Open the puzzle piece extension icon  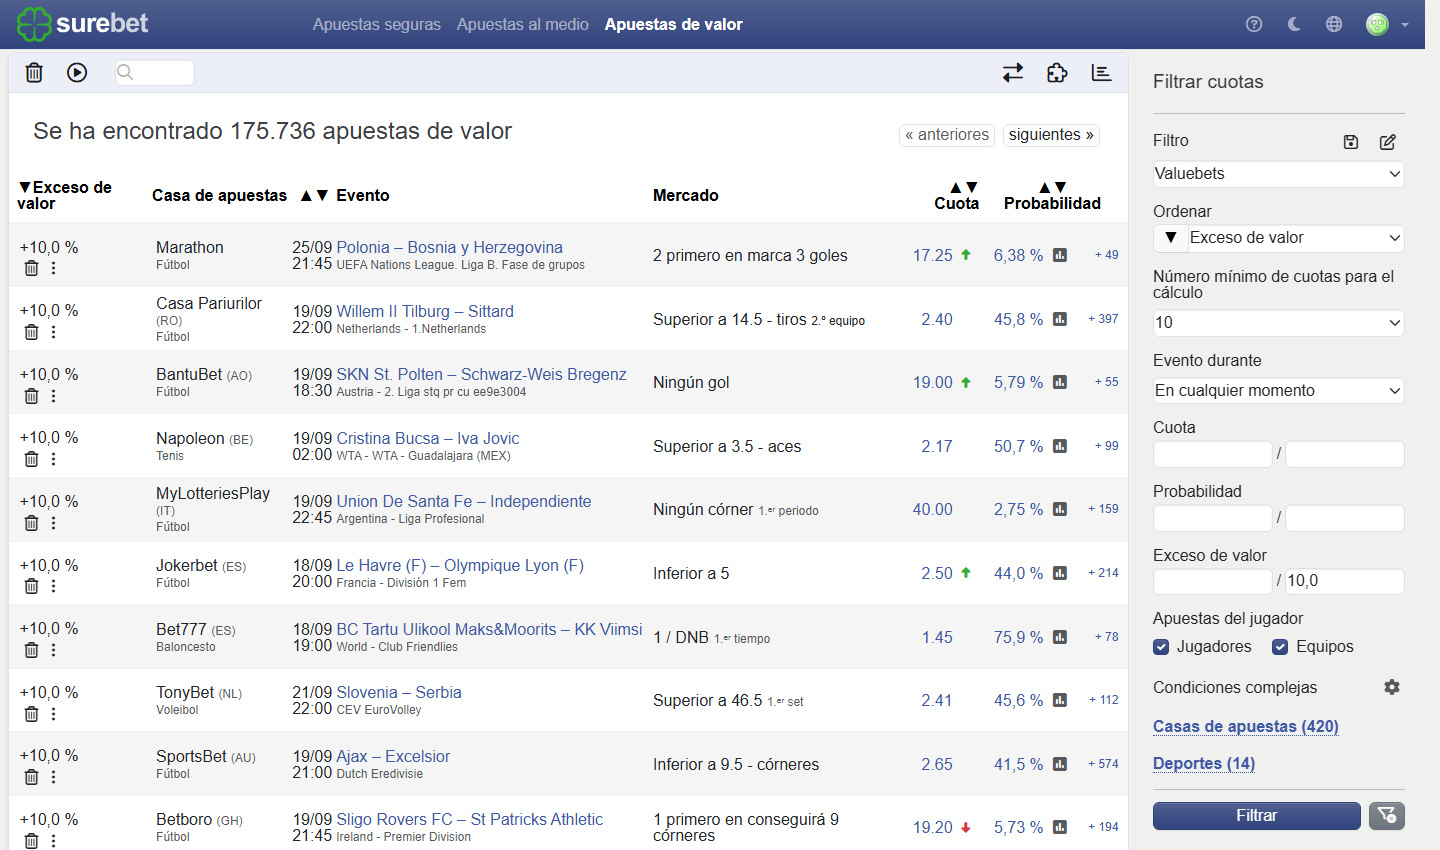point(1057,72)
